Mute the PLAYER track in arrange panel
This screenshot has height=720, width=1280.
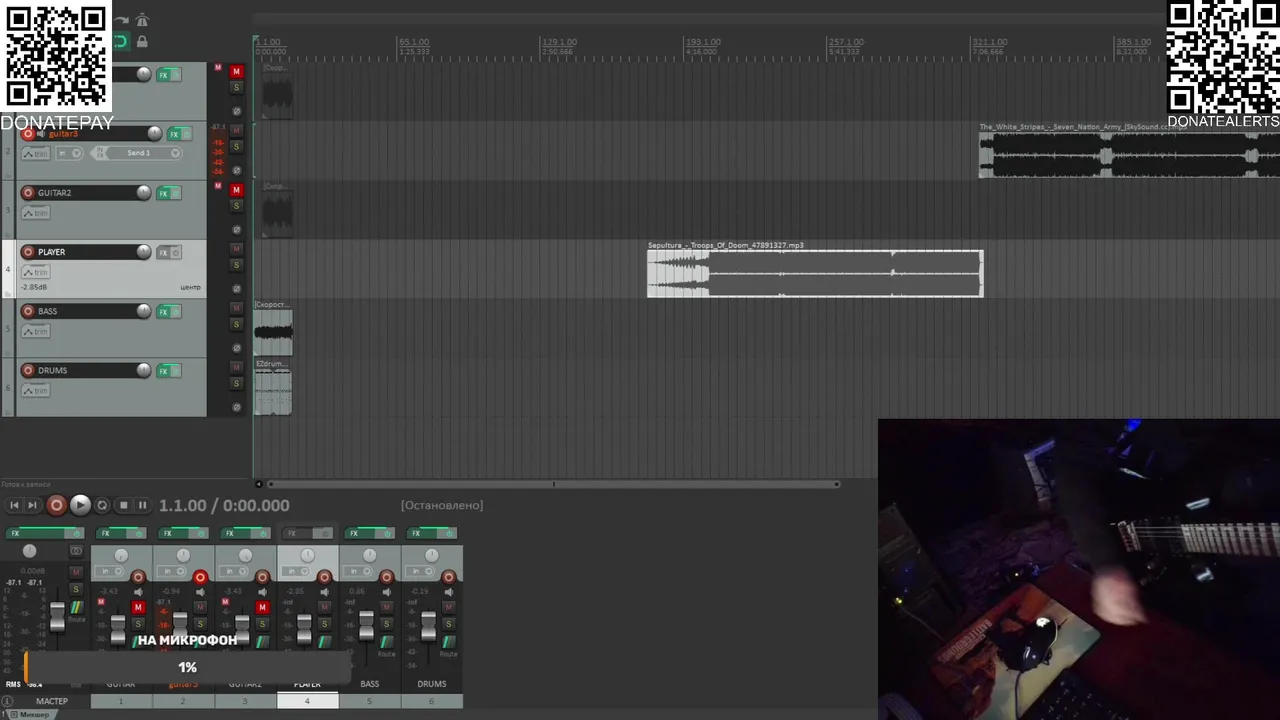(237, 249)
